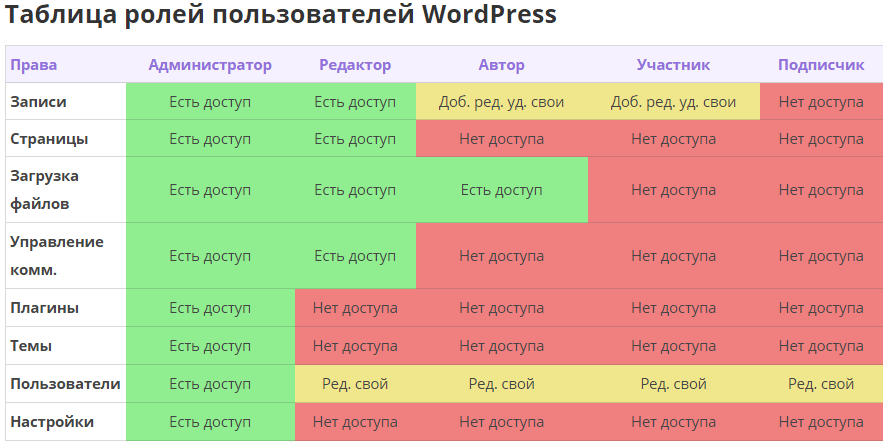Select Участник cell in Загрузка файлов row
Image resolution: width=891 pixels, height=448 pixels.
click(x=673, y=190)
